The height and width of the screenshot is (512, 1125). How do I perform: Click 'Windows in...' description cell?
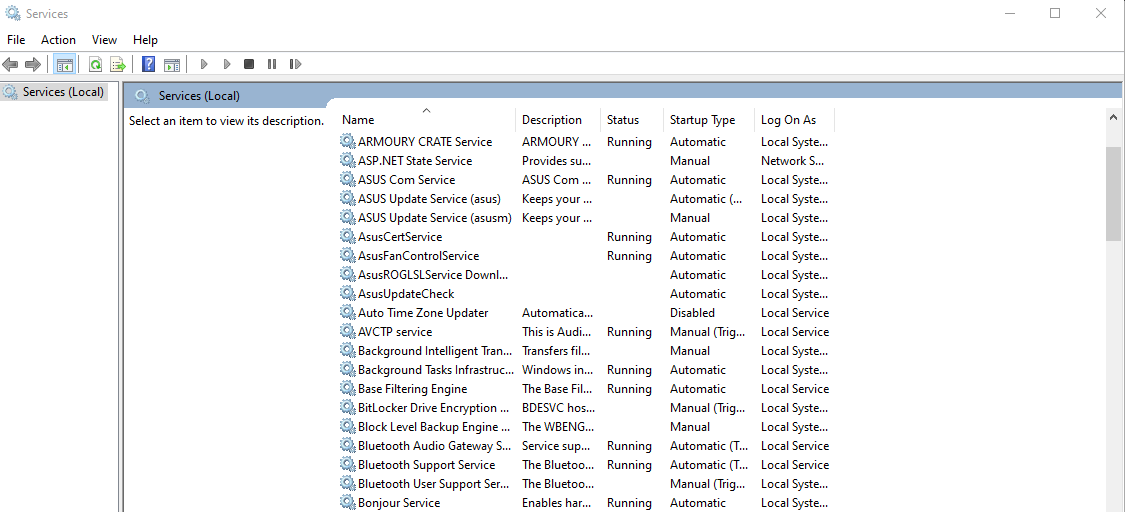[557, 370]
